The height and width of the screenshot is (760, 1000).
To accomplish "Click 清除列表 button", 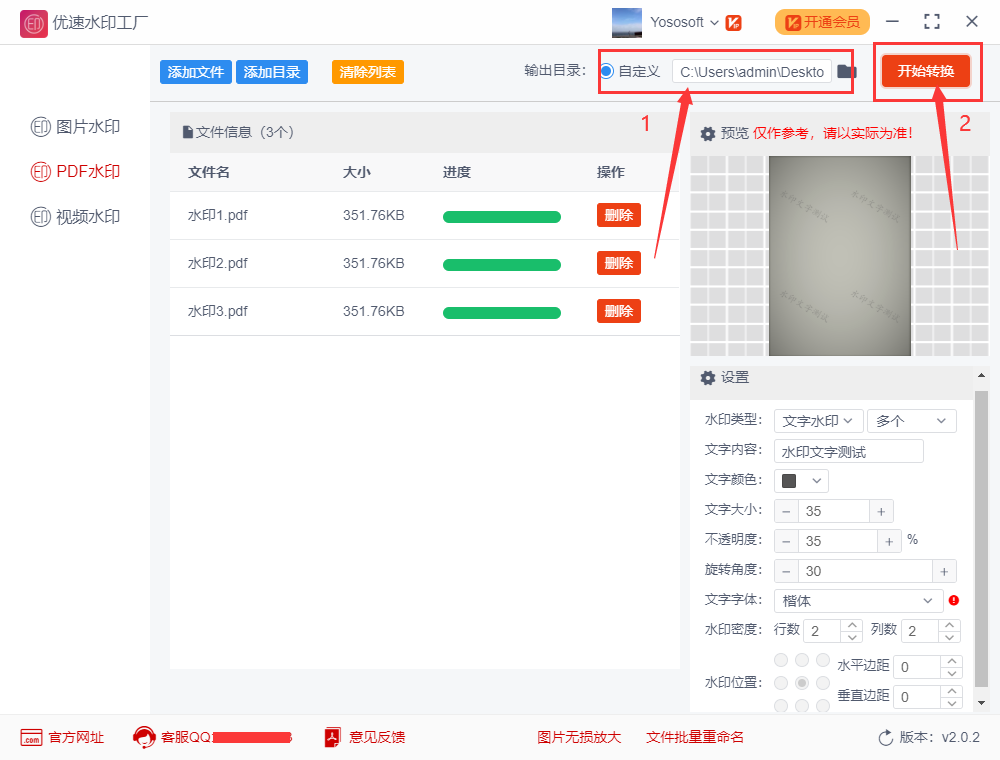I will point(367,72).
